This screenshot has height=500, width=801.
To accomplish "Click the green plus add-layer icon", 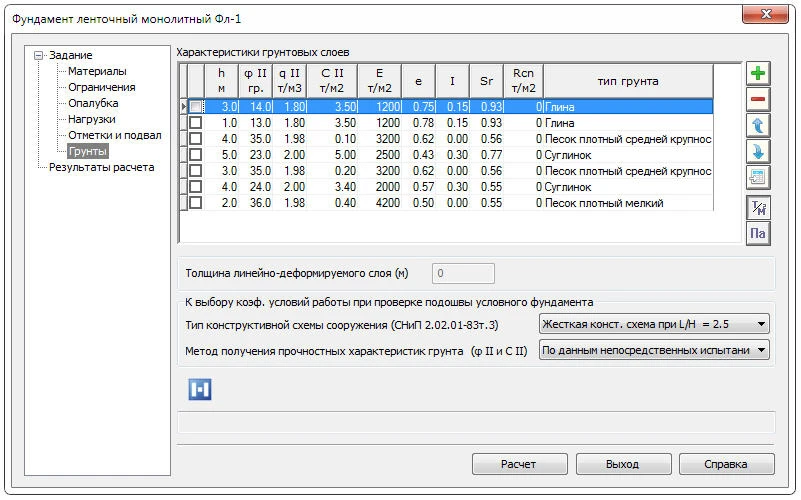I will coord(759,74).
